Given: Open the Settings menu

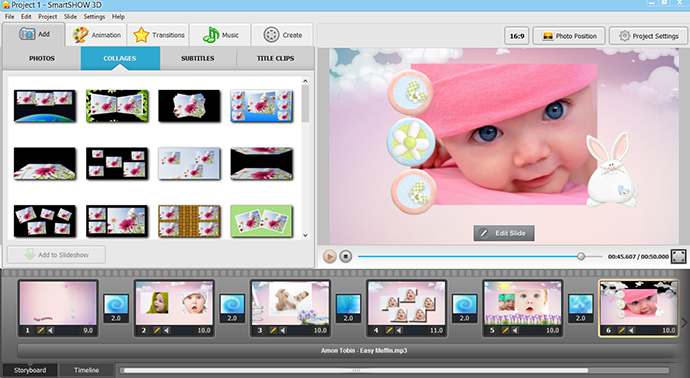Looking at the screenshot, I should [94, 17].
